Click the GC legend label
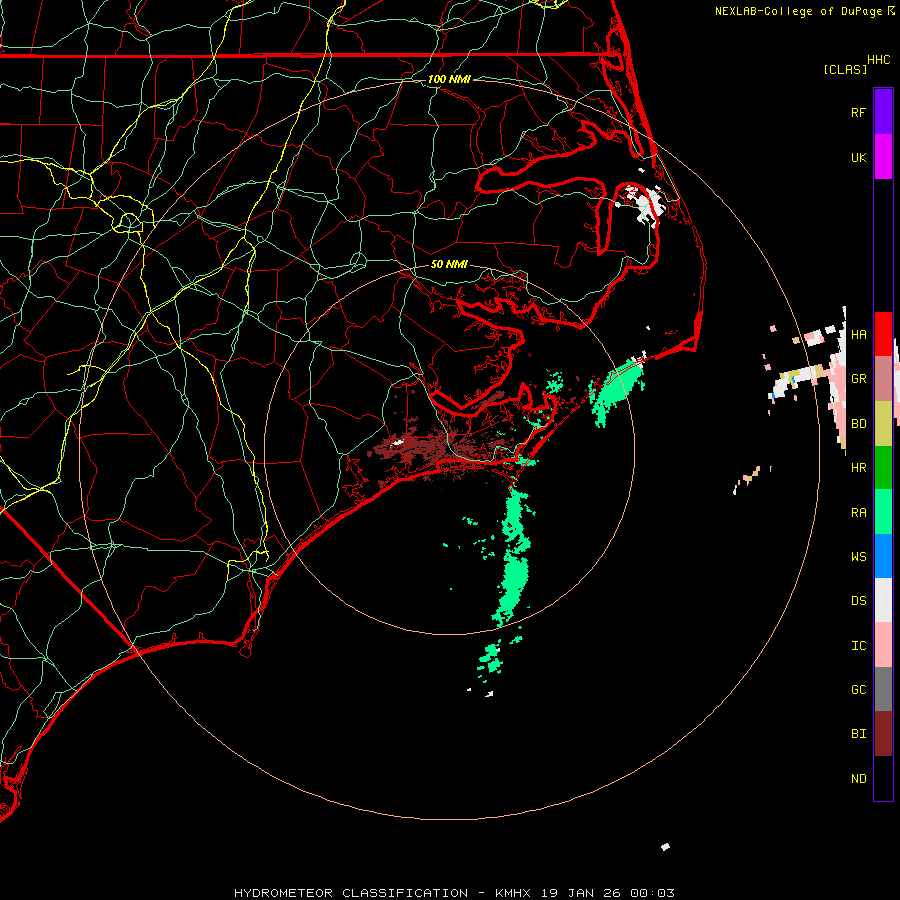Screen dimensions: 900x900 [858, 690]
